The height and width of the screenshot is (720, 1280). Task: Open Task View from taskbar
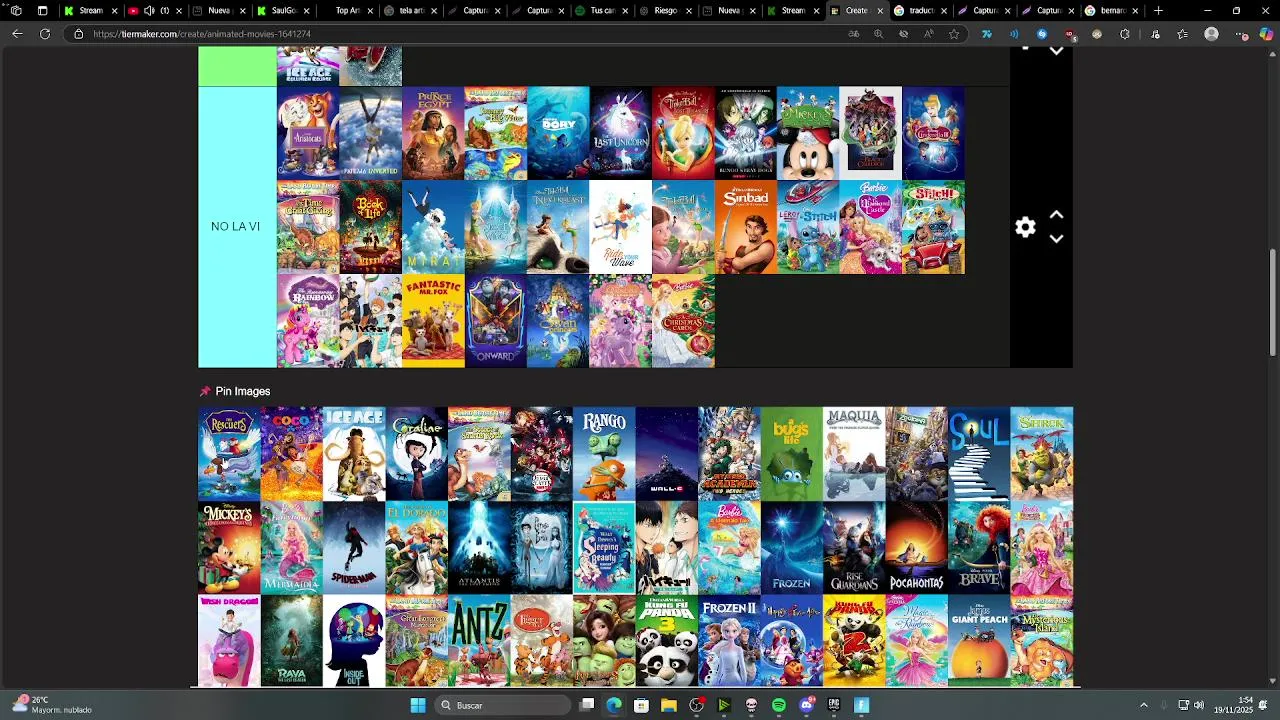587,705
